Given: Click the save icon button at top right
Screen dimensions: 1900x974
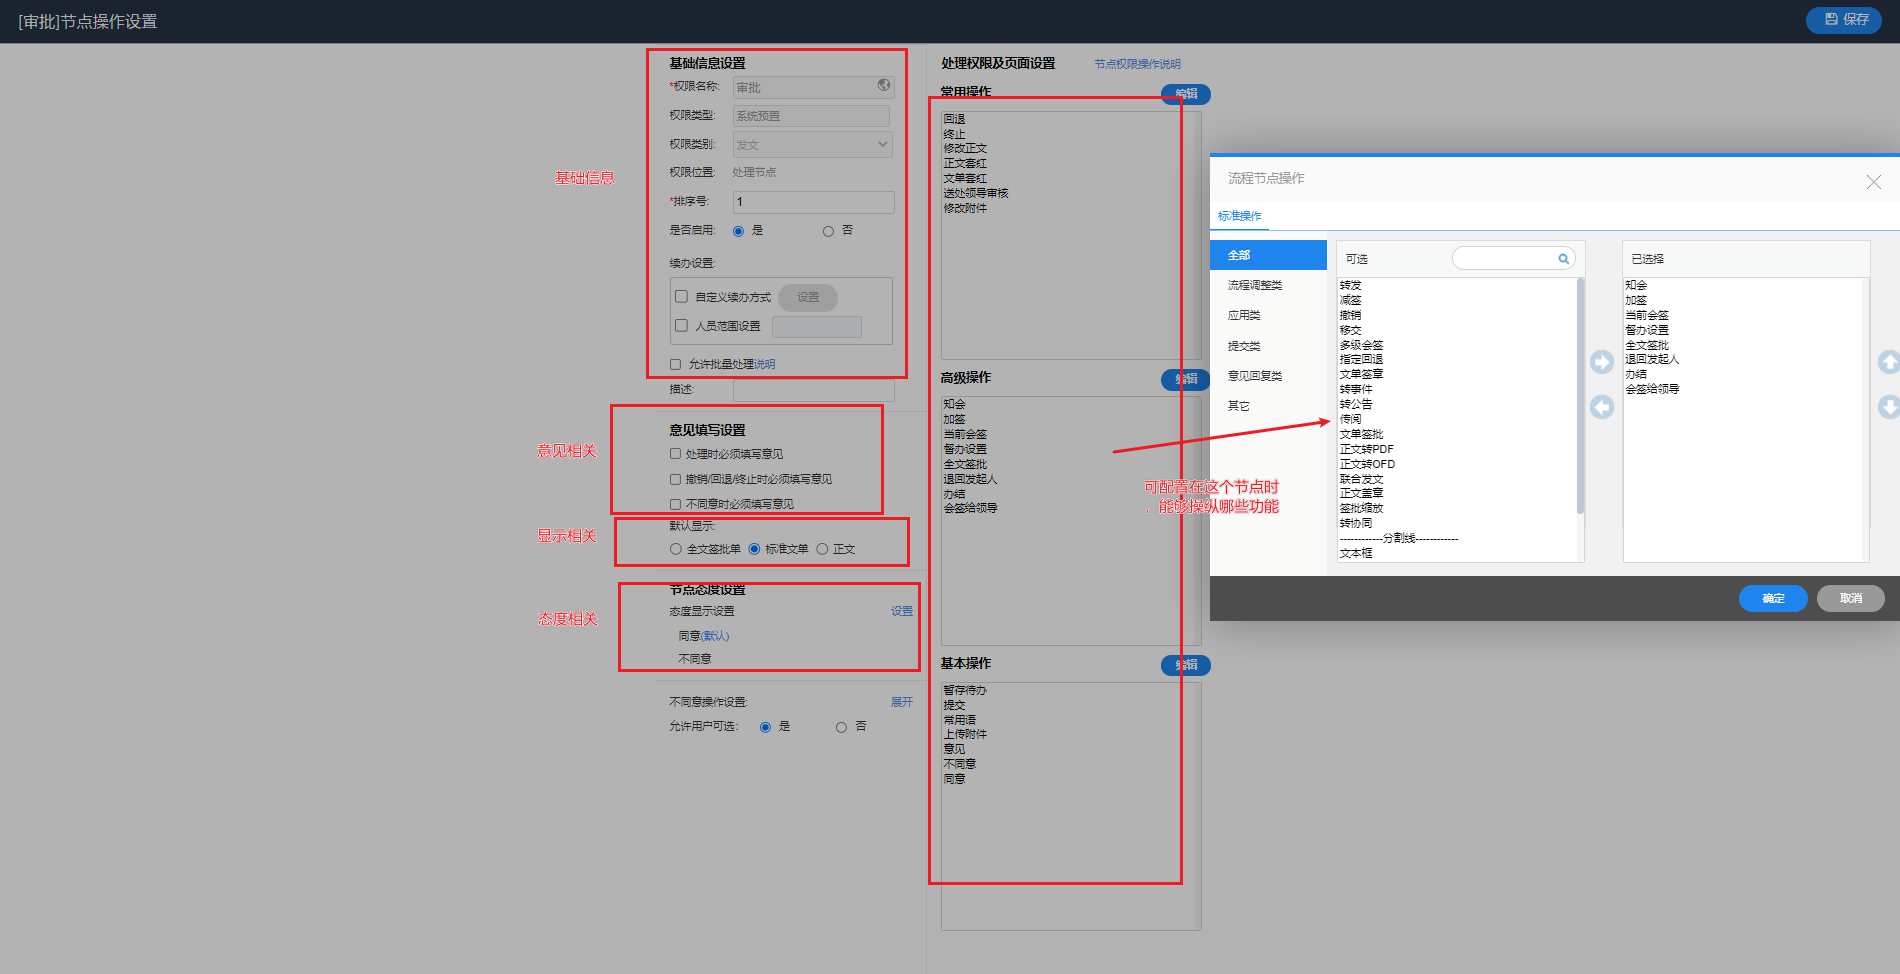Looking at the screenshot, I should [x=1843, y=20].
